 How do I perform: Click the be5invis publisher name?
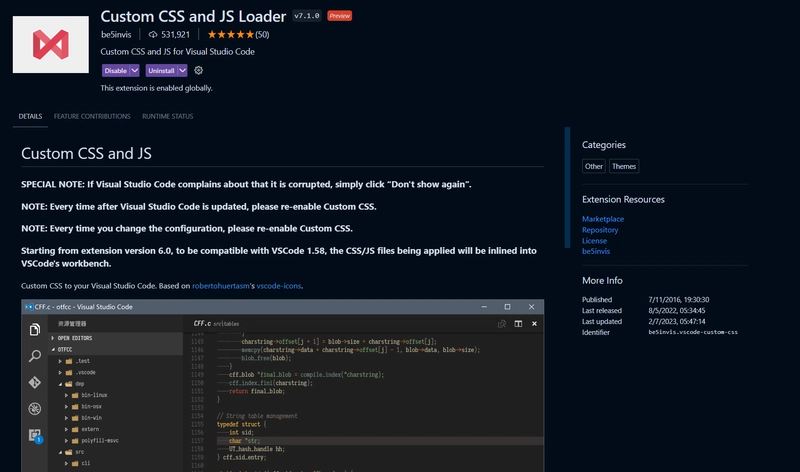point(116,35)
